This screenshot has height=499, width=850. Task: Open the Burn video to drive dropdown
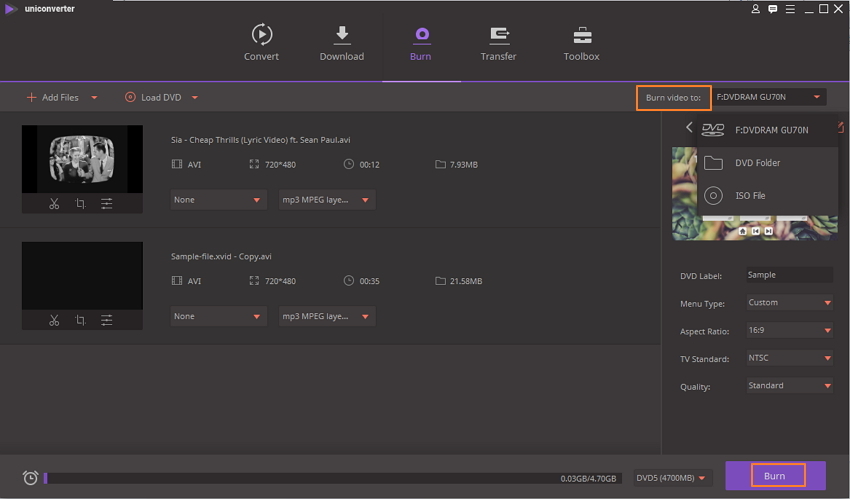[x=769, y=97]
